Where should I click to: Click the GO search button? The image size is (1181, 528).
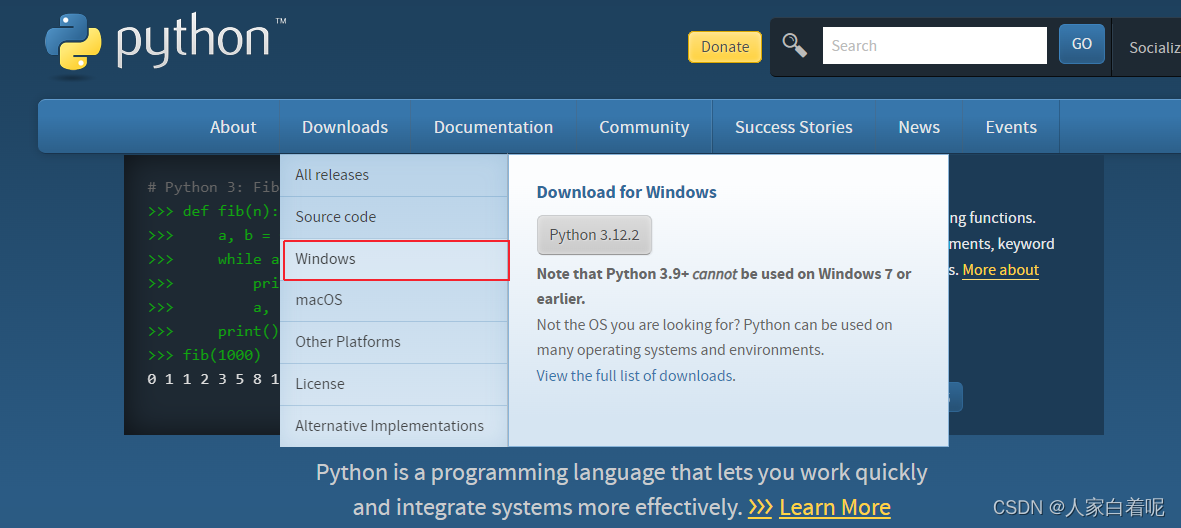(x=1082, y=44)
